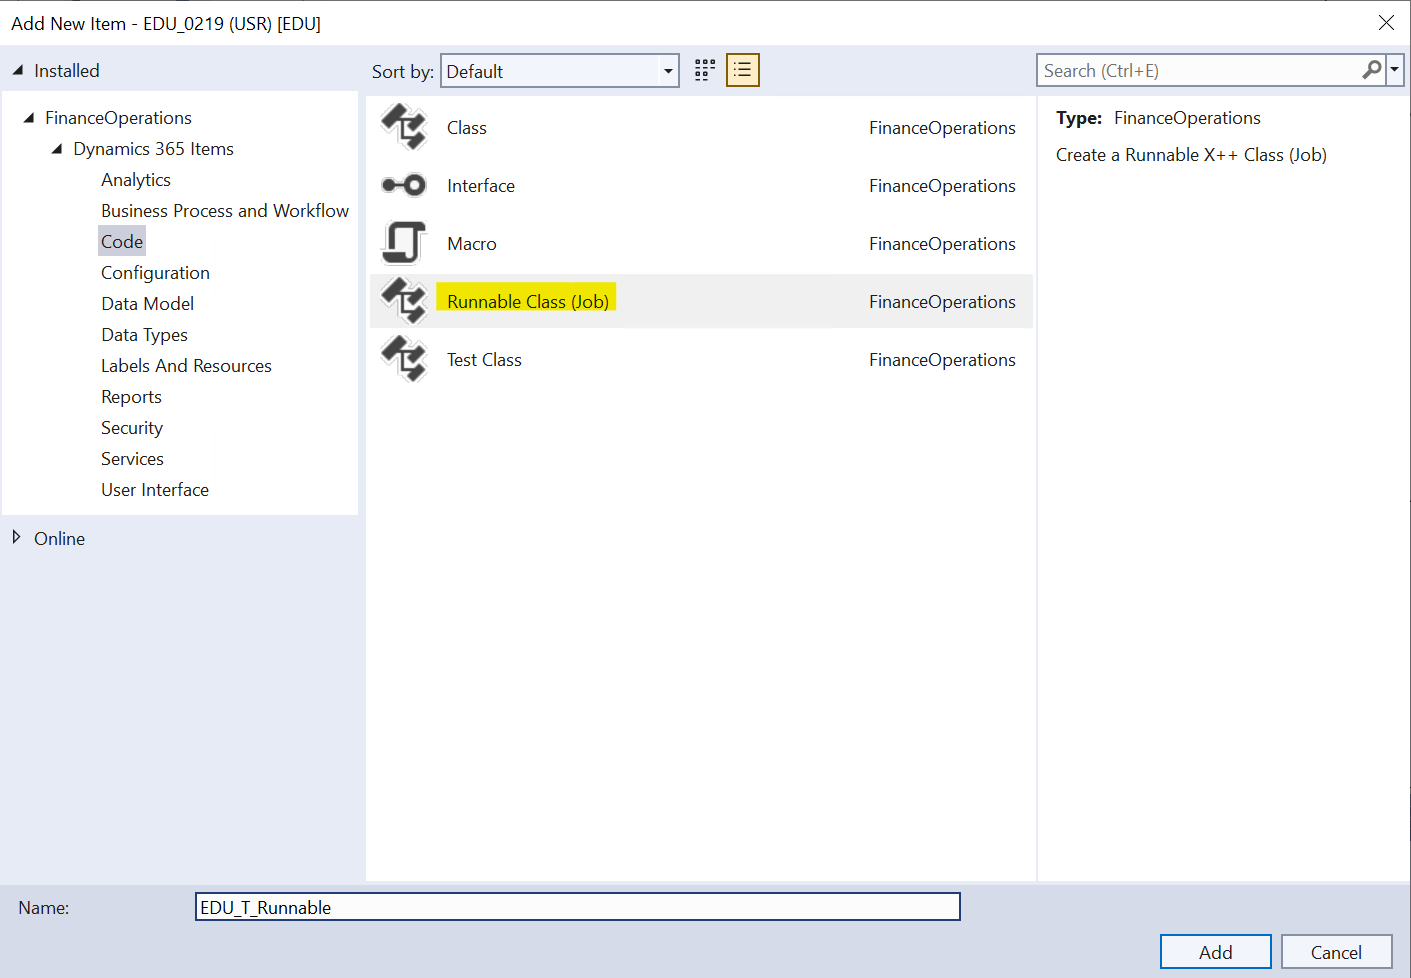Click the Cancel button

[x=1337, y=952]
